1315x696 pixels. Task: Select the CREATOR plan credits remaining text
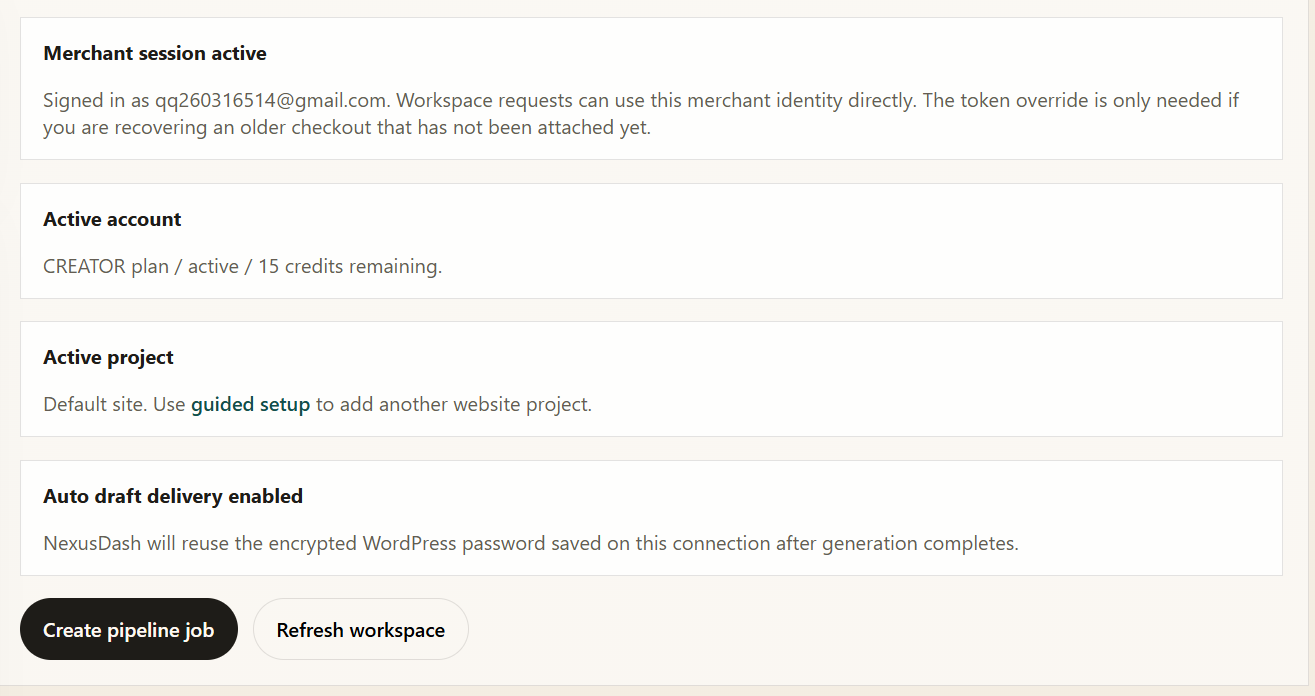click(242, 267)
